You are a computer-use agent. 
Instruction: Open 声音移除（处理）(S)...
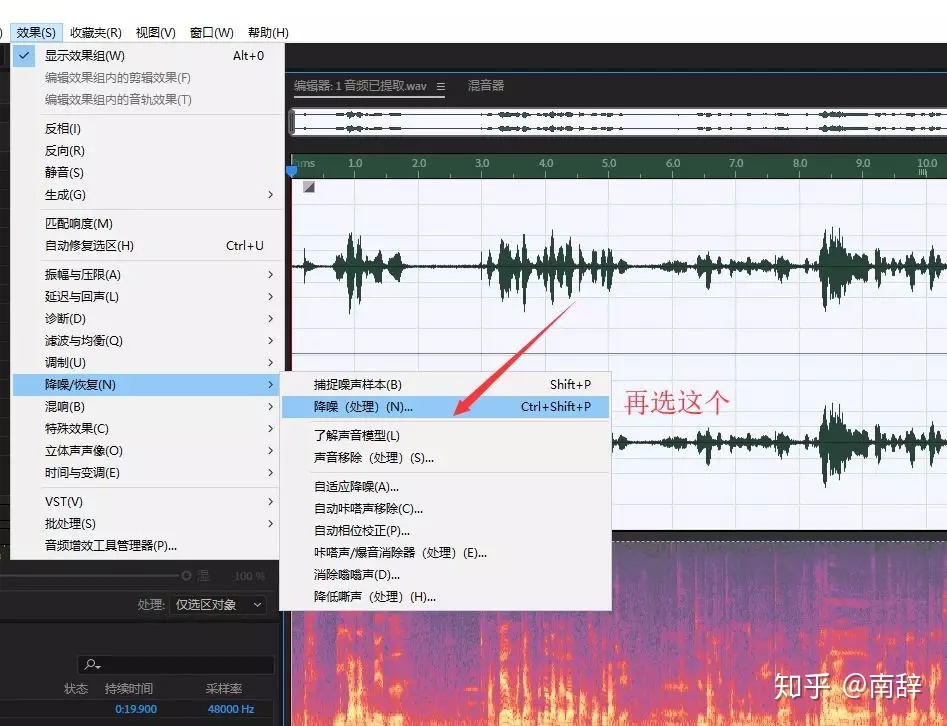click(x=446, y=458)
